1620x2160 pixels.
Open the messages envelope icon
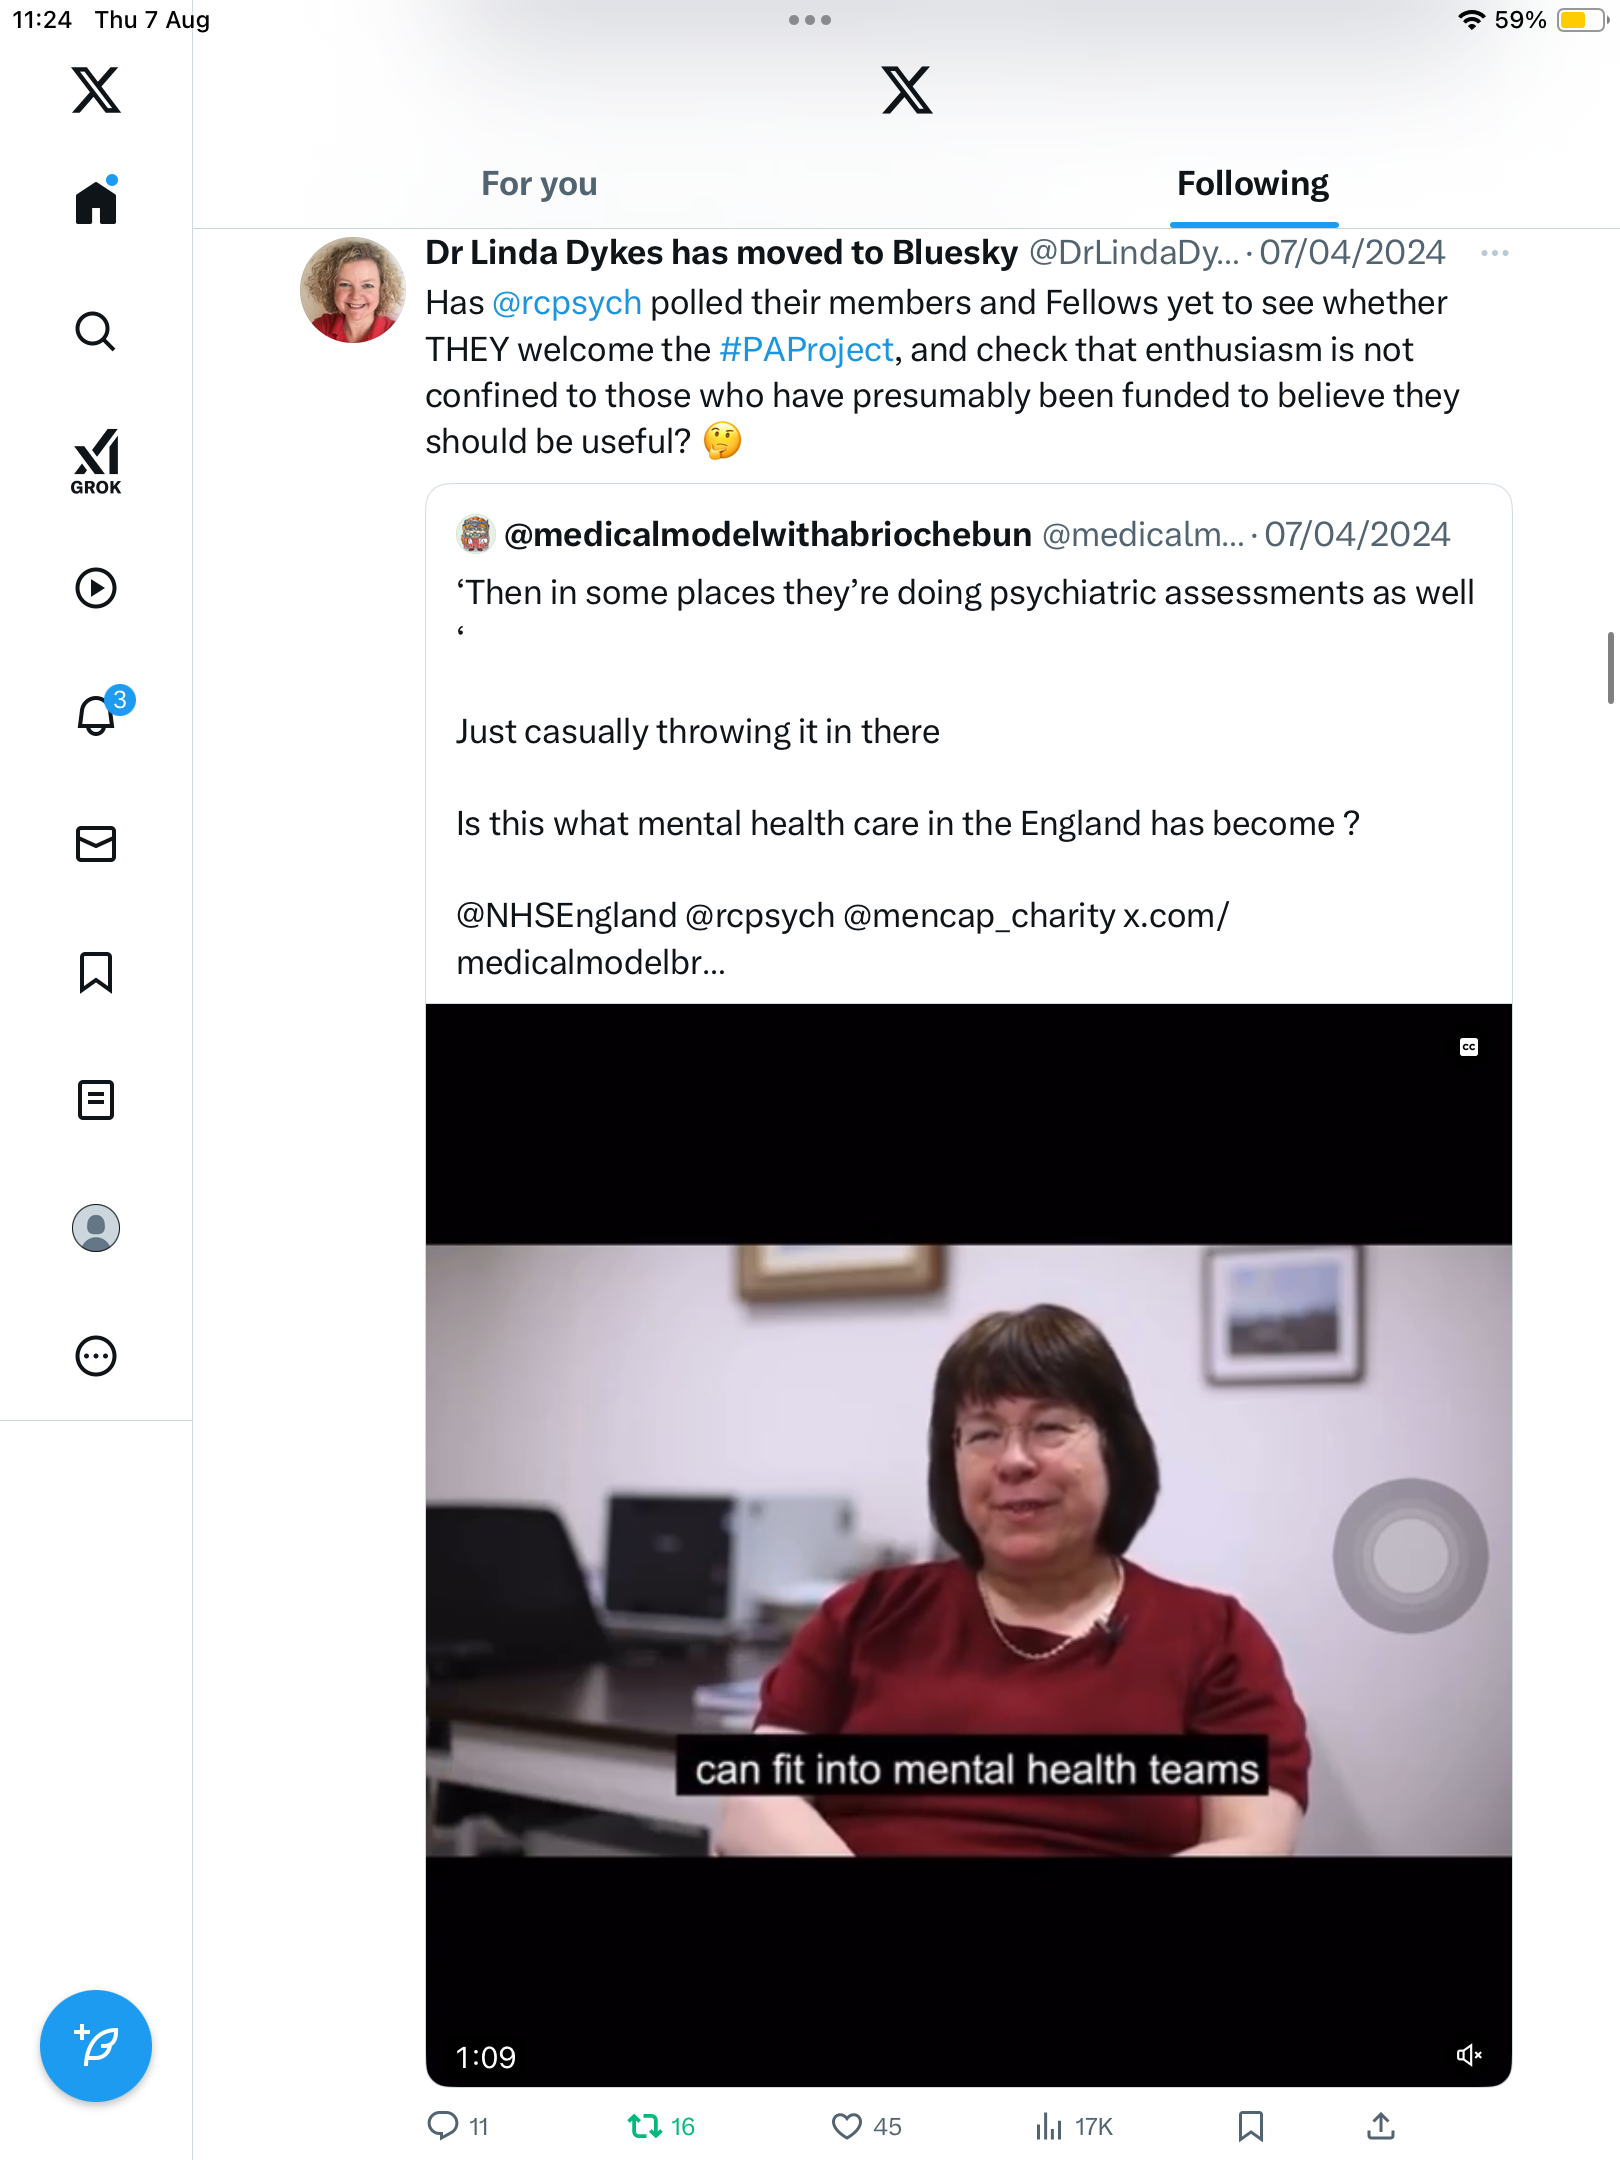tap(96, 844)
